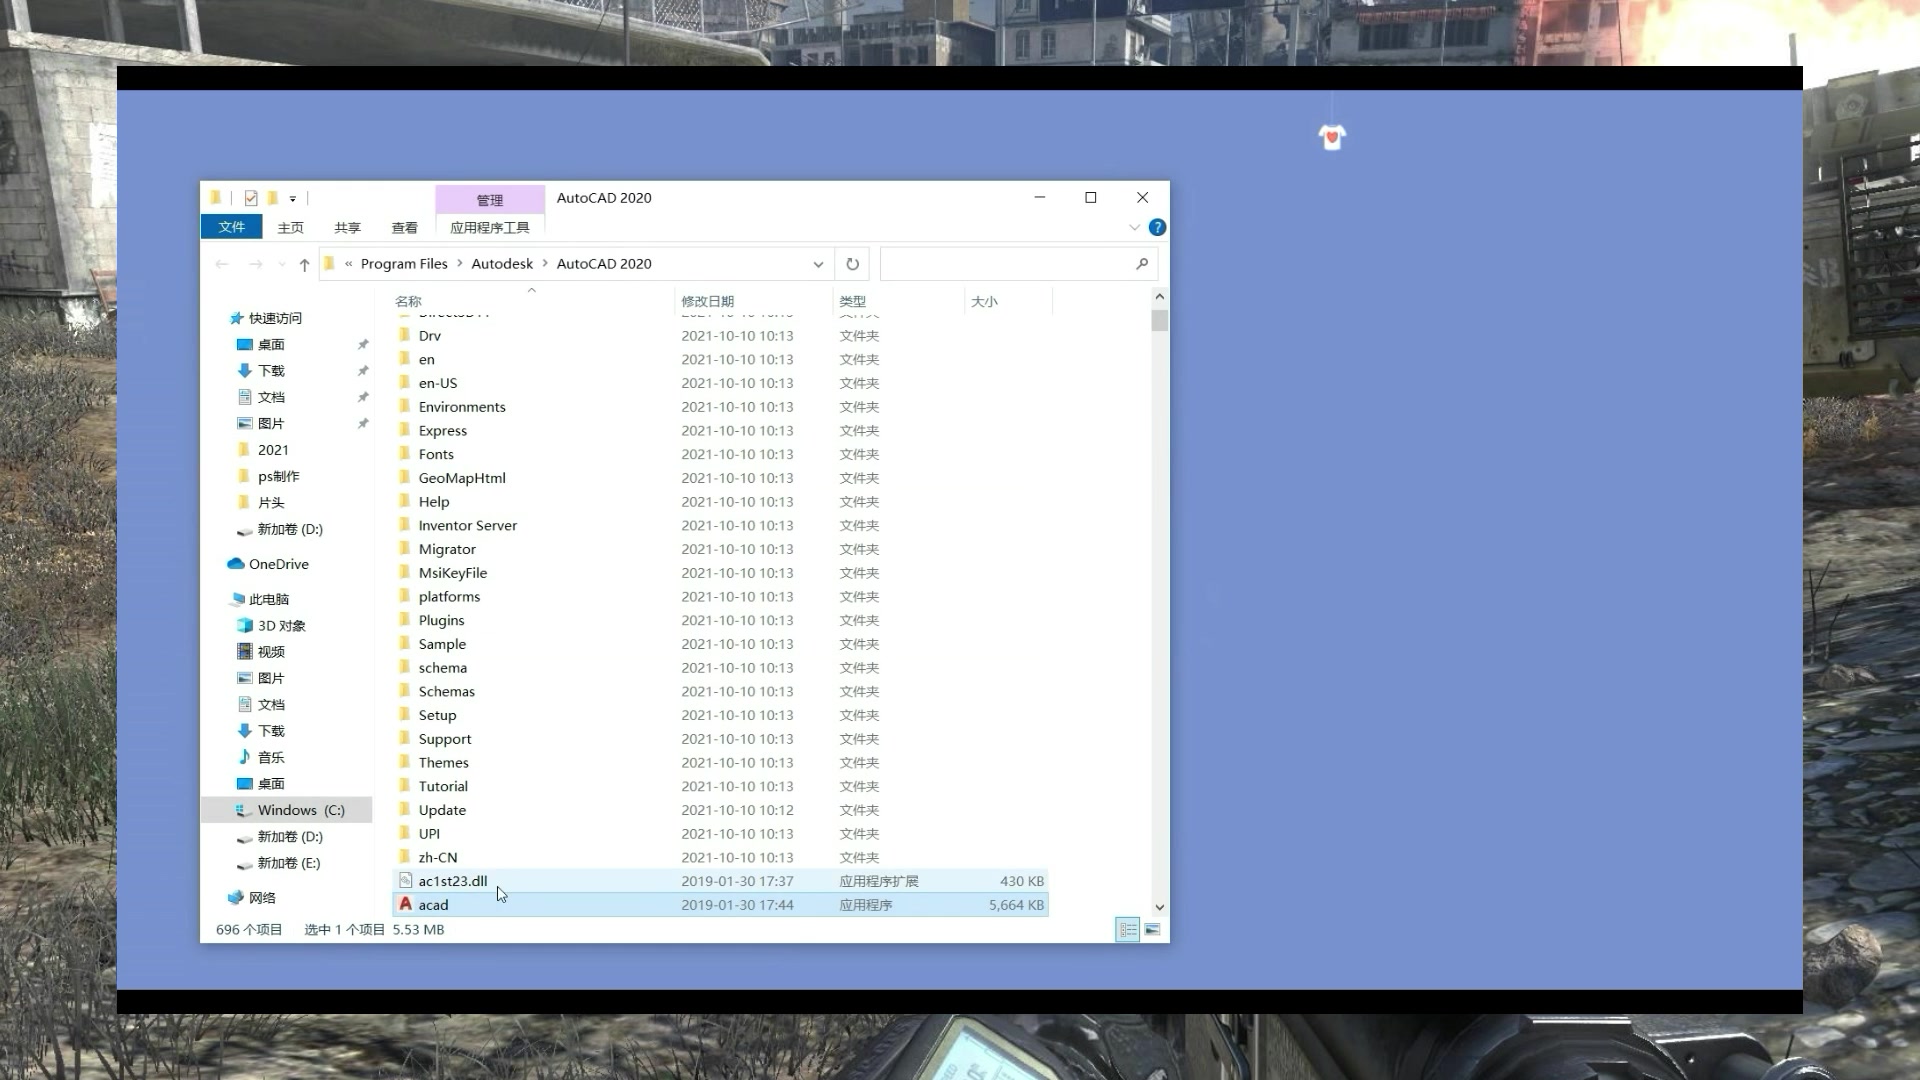Expand breadcrumb arrow after Program Files

pos(460,264)
